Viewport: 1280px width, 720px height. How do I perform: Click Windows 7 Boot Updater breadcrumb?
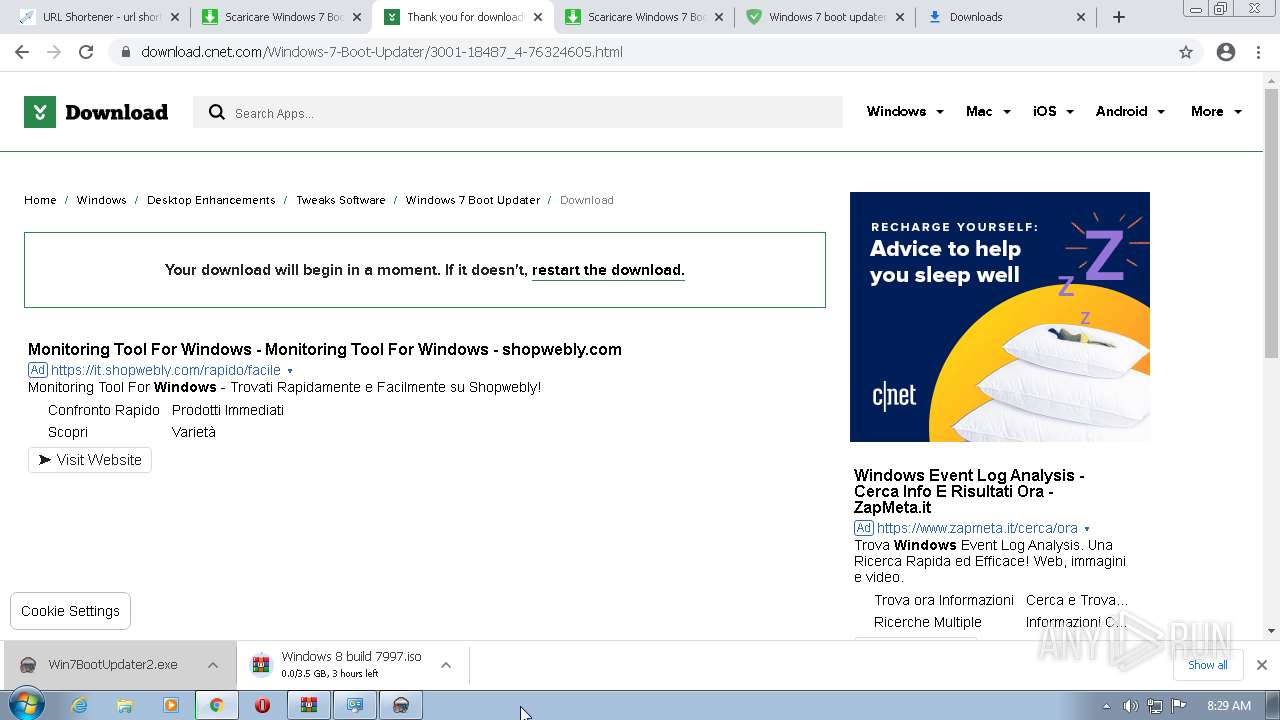click(473, 200)
